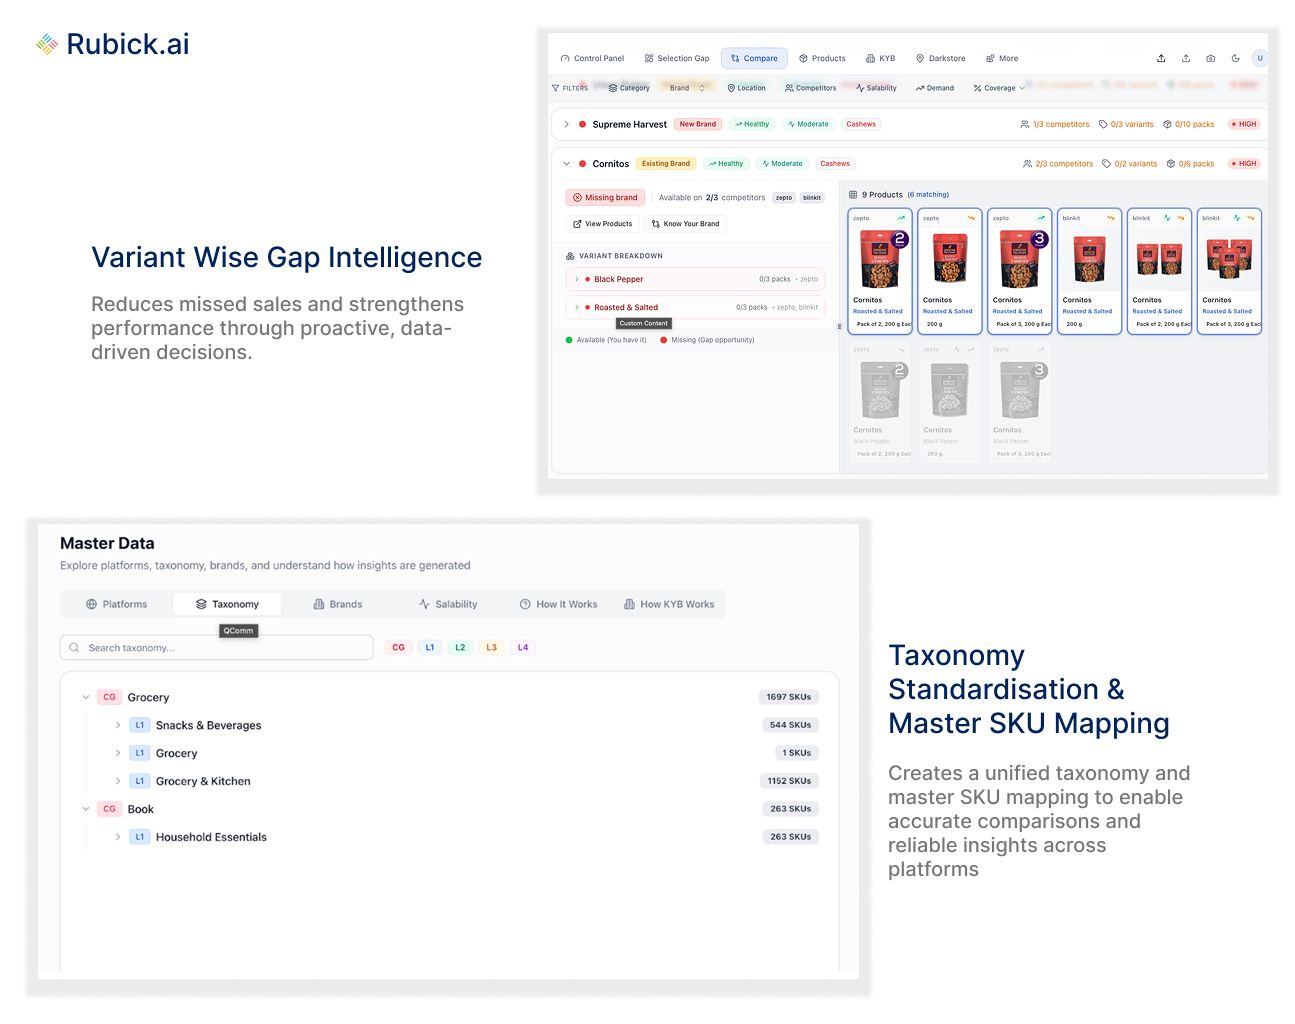This screenshot has width=1295, height=1024.
Task: Toggle the L2 level filter chip
Action: tap(460, 648)
